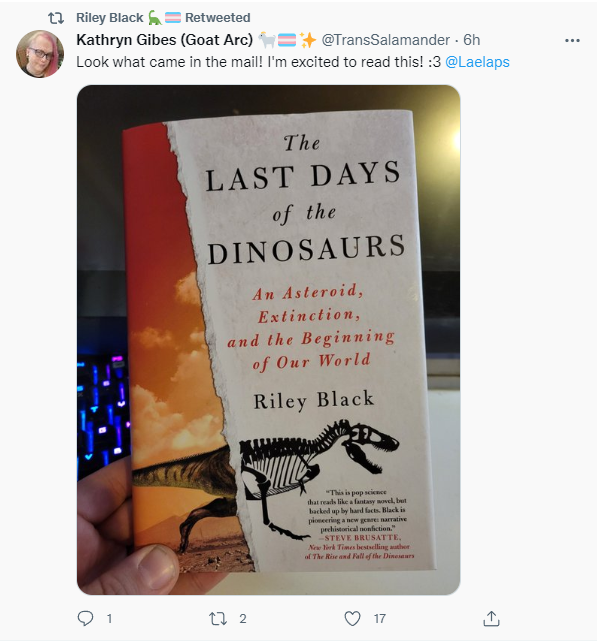
Task: Click the dinosaur emoji beside Riley Black
Action: click(155, 18)
